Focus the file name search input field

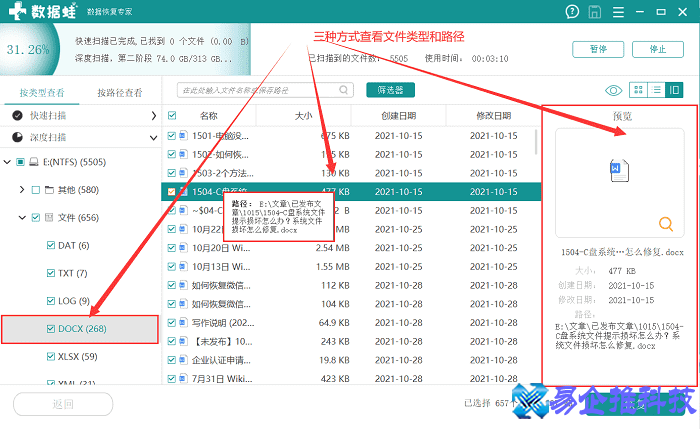click(265, 90)
